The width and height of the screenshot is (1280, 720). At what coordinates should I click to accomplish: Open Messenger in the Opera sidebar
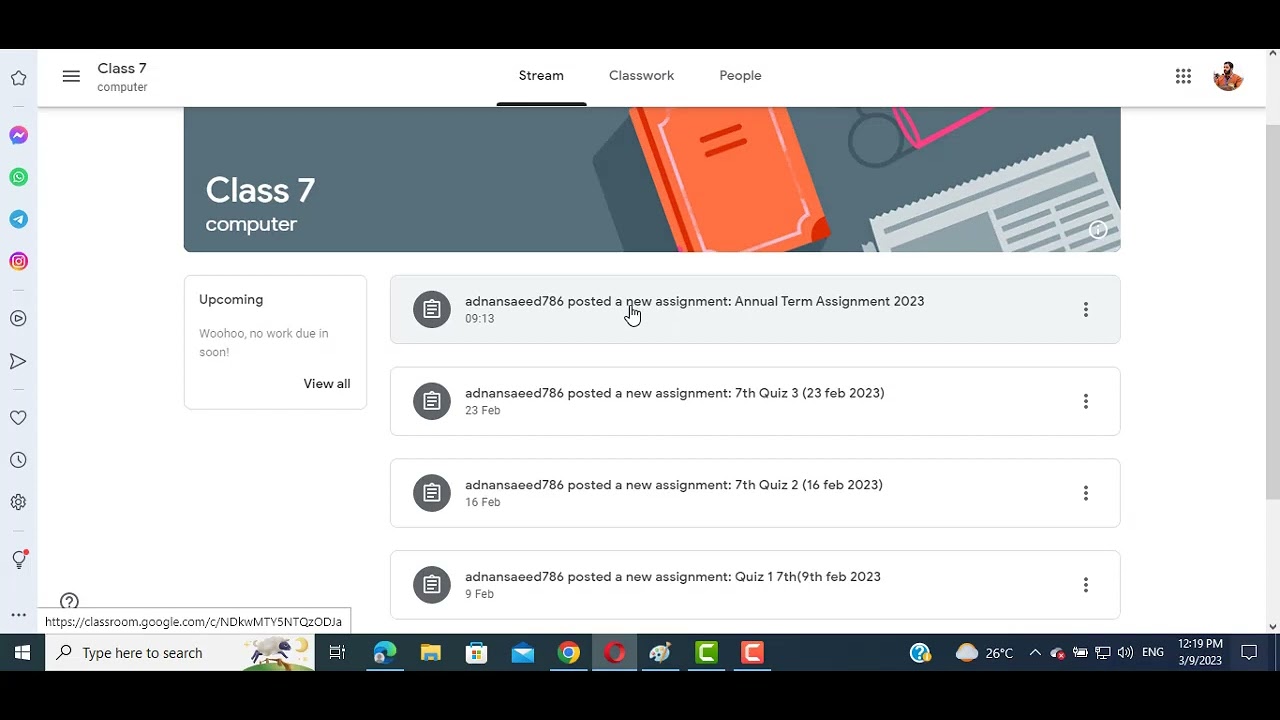coord(19,135)
